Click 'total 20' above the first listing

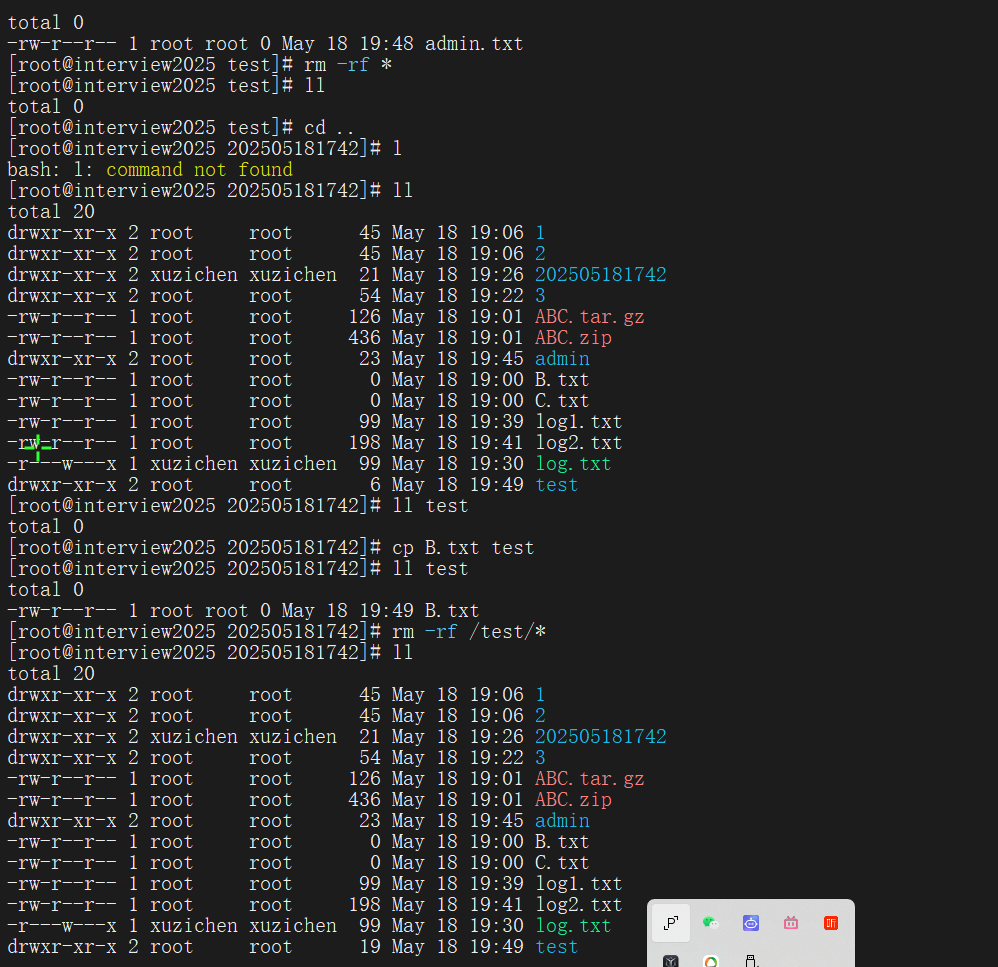pyautogui.click(x=51, y=212)
